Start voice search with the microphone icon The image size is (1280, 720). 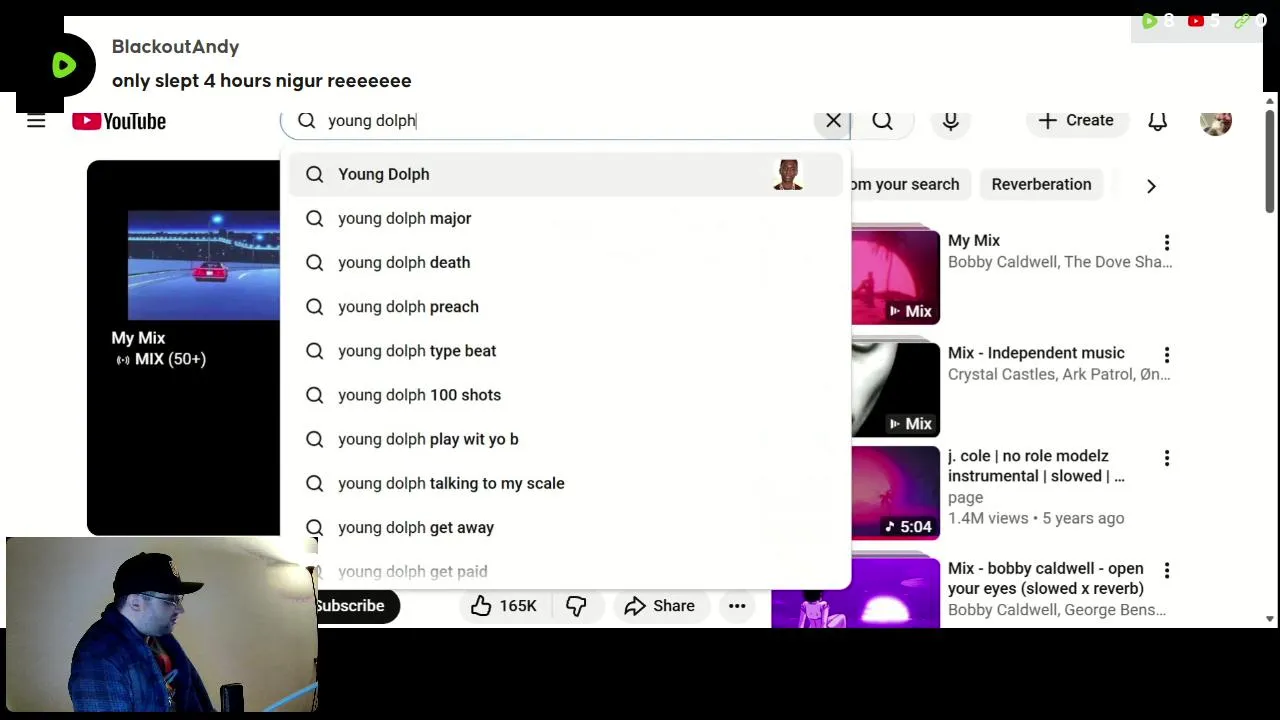pyautogui.click(x=951, y=121)
